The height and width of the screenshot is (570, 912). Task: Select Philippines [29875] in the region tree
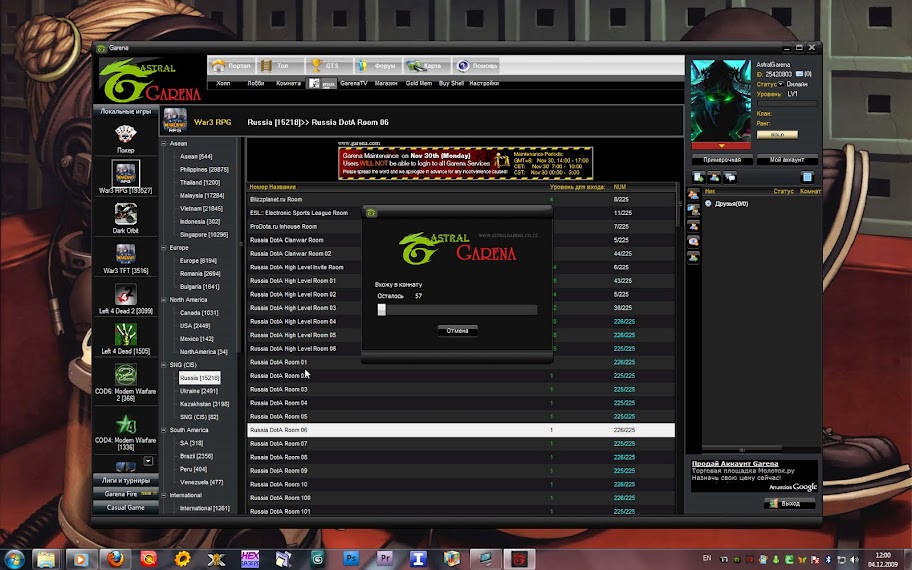pos(204,170)
